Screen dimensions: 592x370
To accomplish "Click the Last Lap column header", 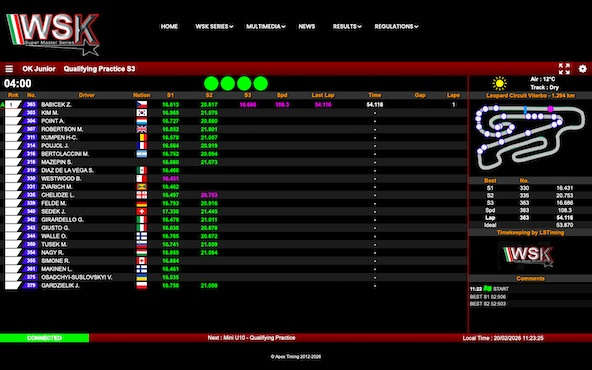I will [x=323, y=95].
